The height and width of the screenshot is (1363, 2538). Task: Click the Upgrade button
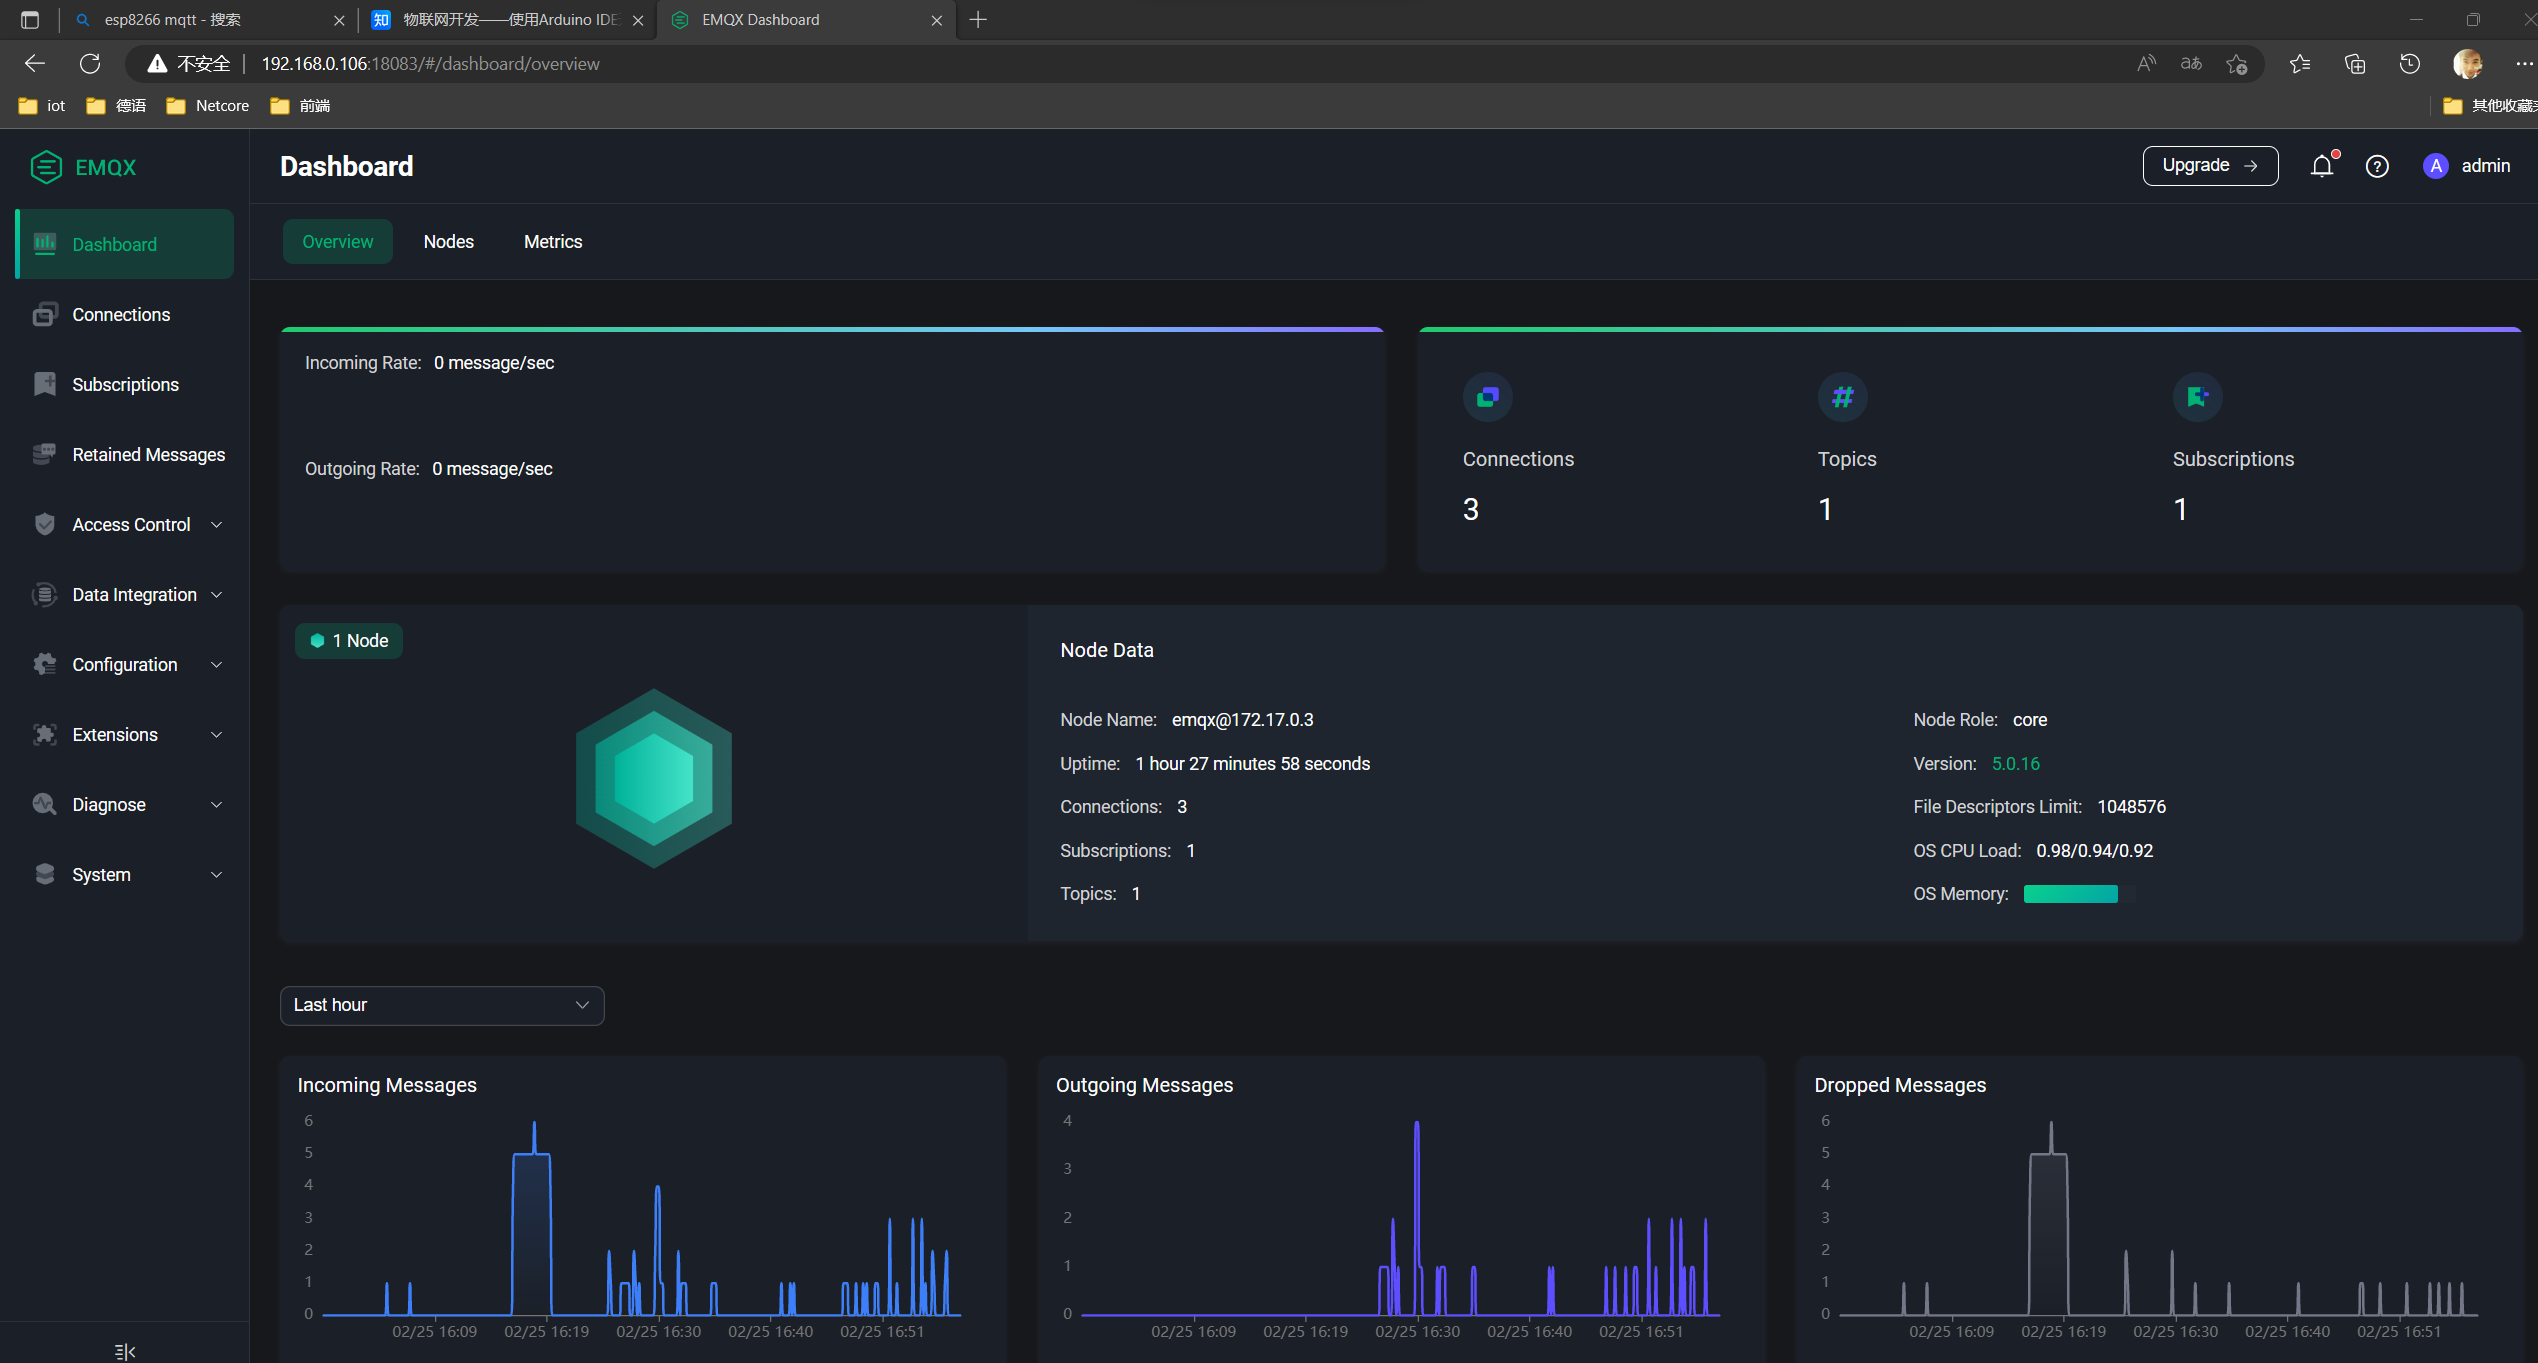point(2210,166)
